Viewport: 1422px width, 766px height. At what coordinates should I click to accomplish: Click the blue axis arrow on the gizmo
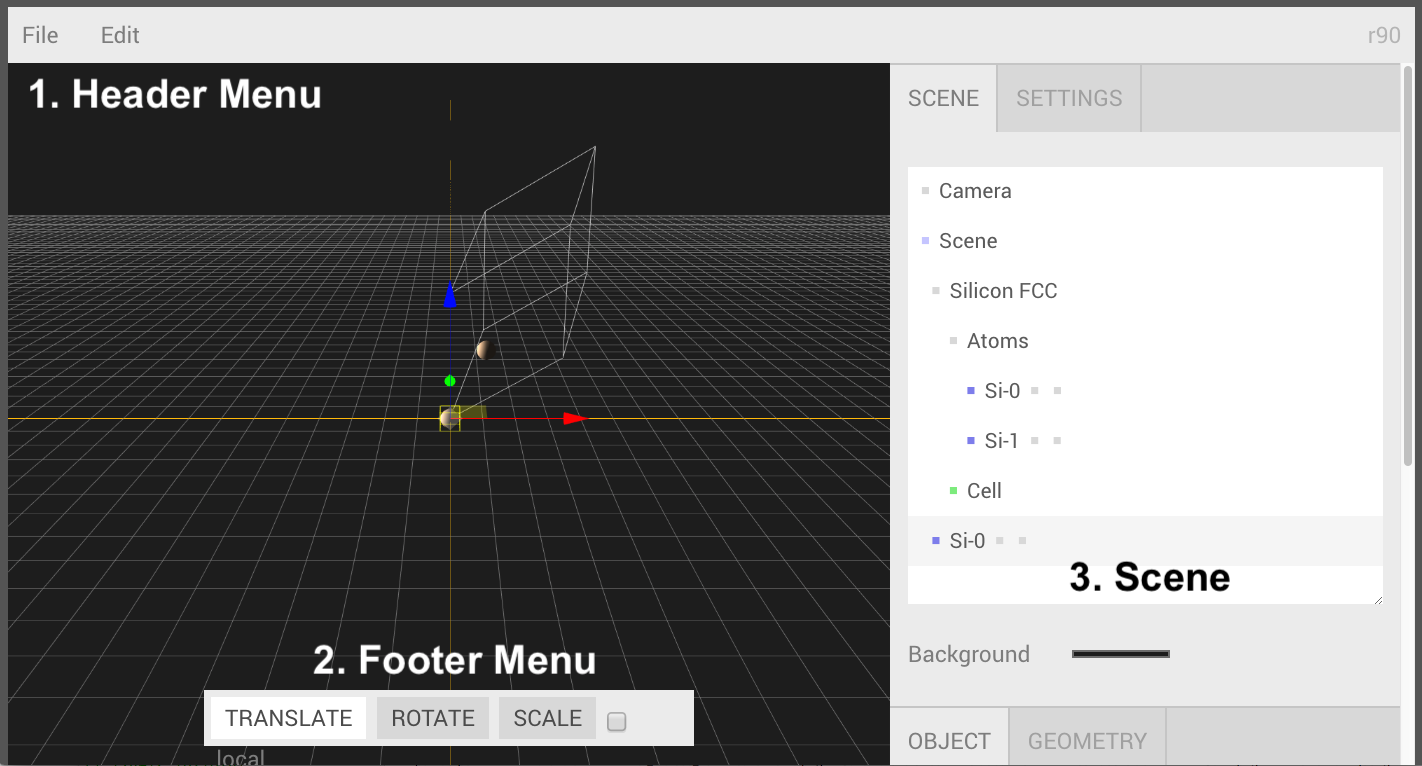[x=450, y=295]
